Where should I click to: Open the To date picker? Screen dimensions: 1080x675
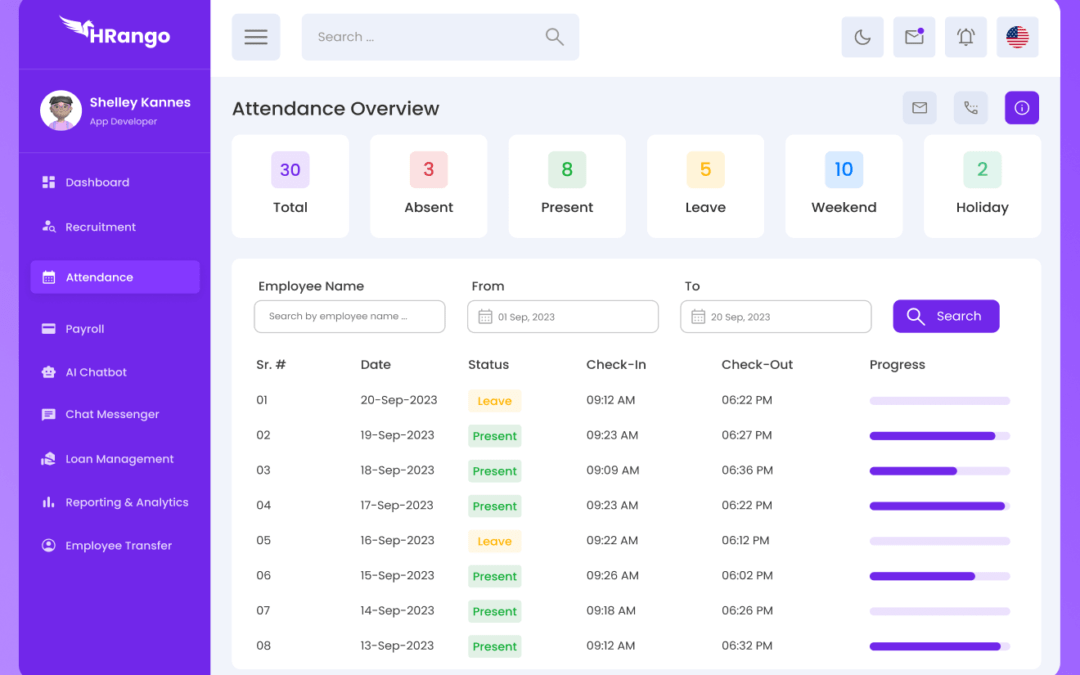[x=775, y=317]
